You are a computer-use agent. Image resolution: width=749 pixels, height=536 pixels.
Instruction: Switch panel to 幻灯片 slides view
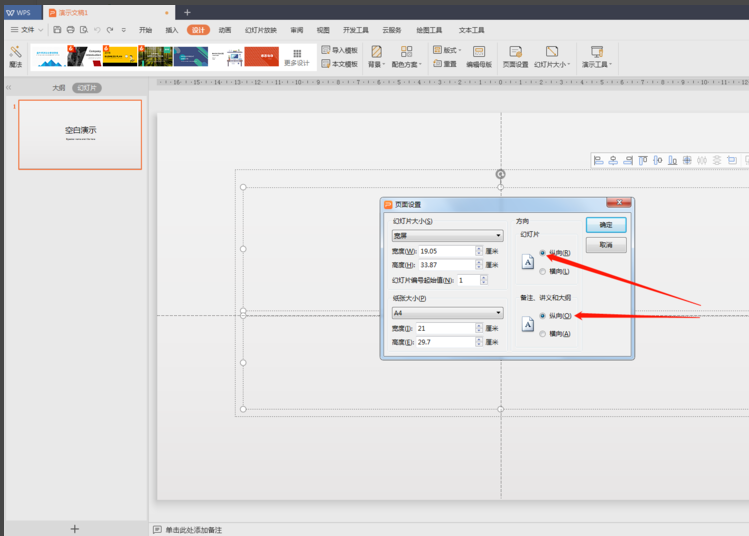87,88
